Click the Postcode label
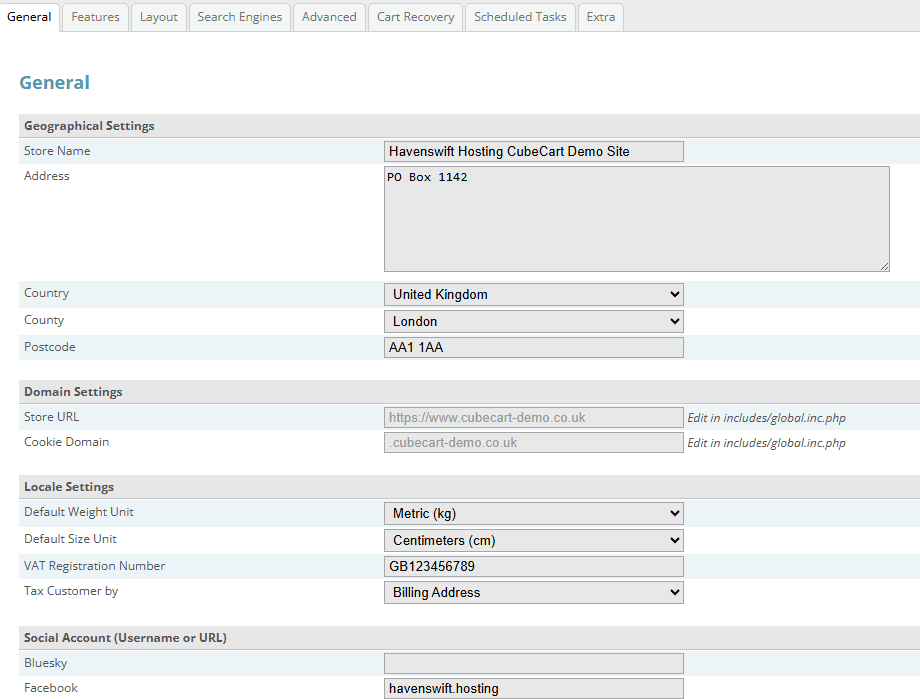The width and height of the screenshot is (920, 699). coord(50,347)
